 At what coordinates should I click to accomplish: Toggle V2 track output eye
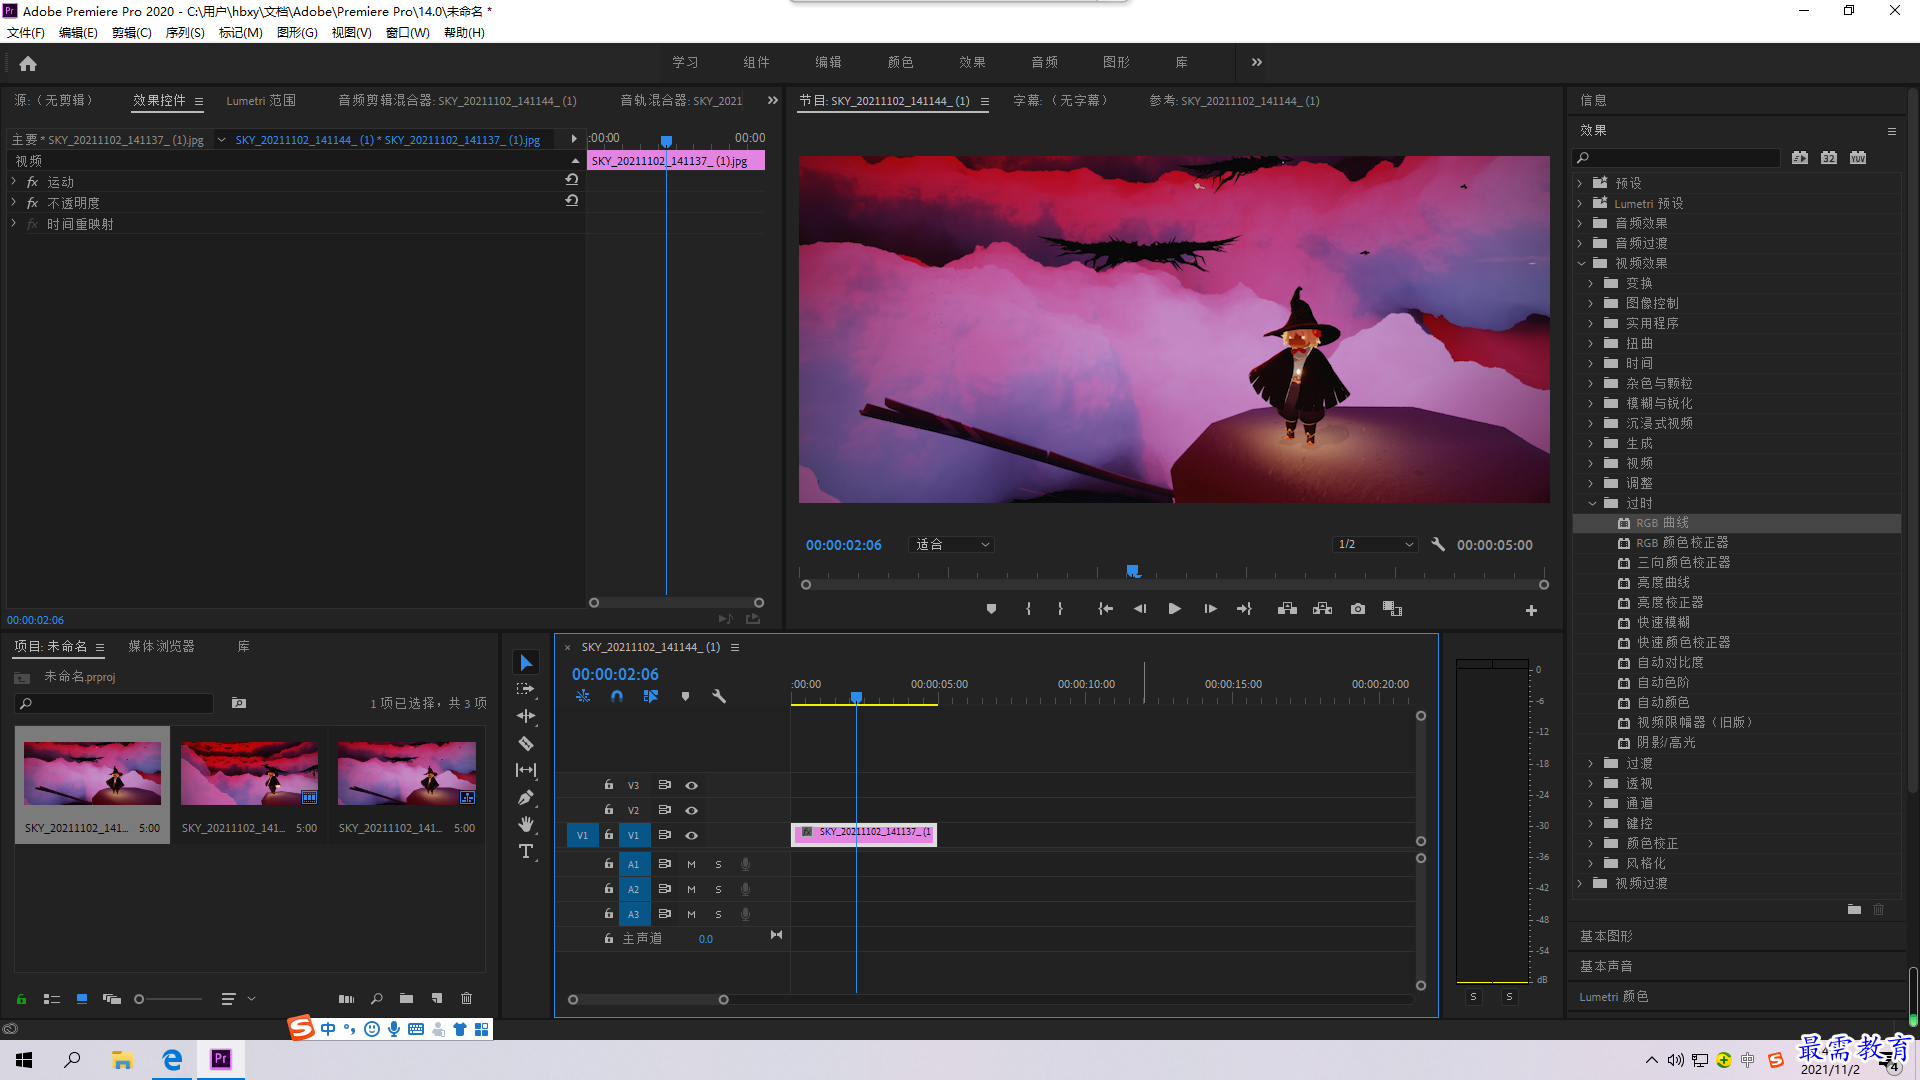pyautogui.click(x=691, y=811)
